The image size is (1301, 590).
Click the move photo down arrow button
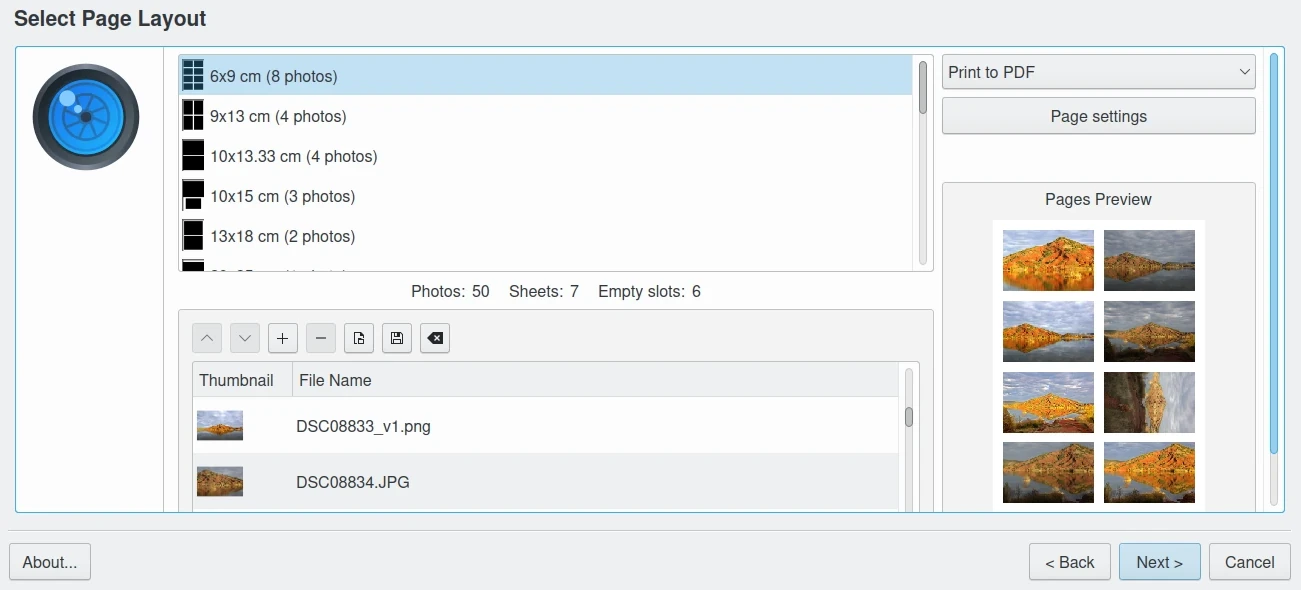coord(245,339)
